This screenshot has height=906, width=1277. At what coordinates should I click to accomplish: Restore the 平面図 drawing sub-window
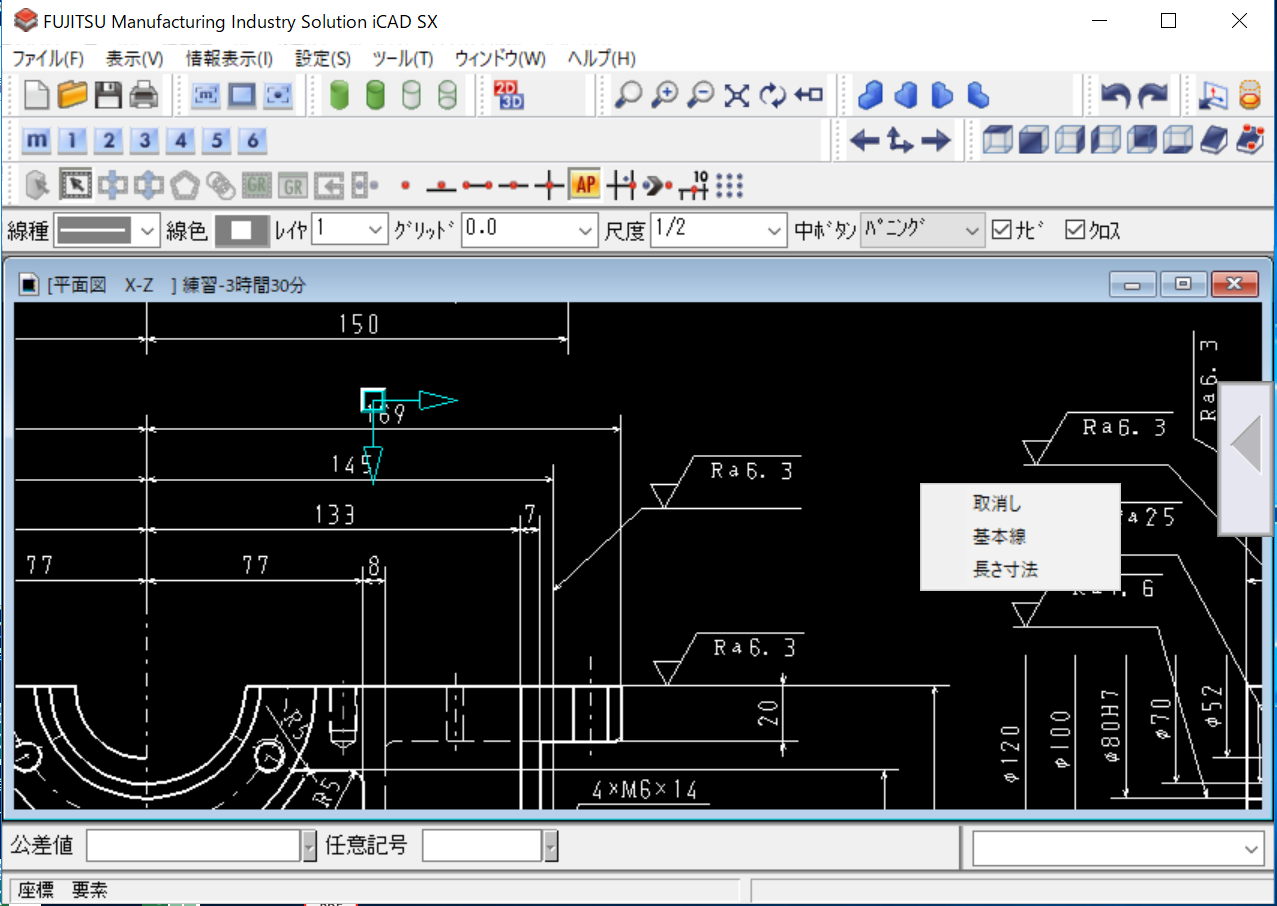[x=1184, y=284]
